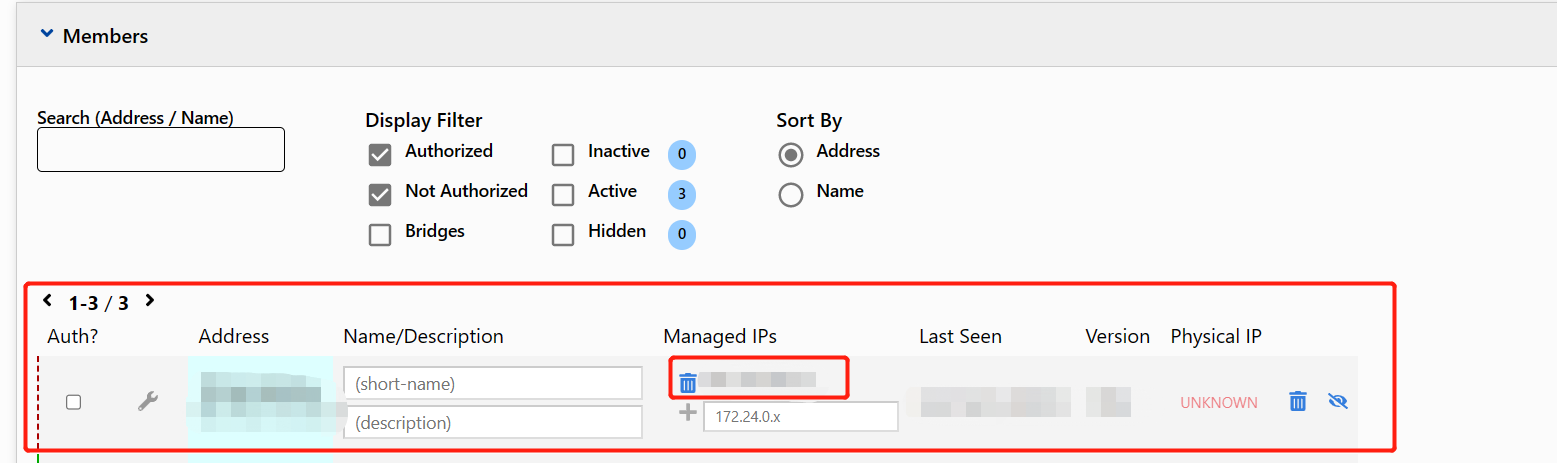Hide the member using crossed eye icon
This screenshot has height=463, width=1557.
tap(1338, 402)
